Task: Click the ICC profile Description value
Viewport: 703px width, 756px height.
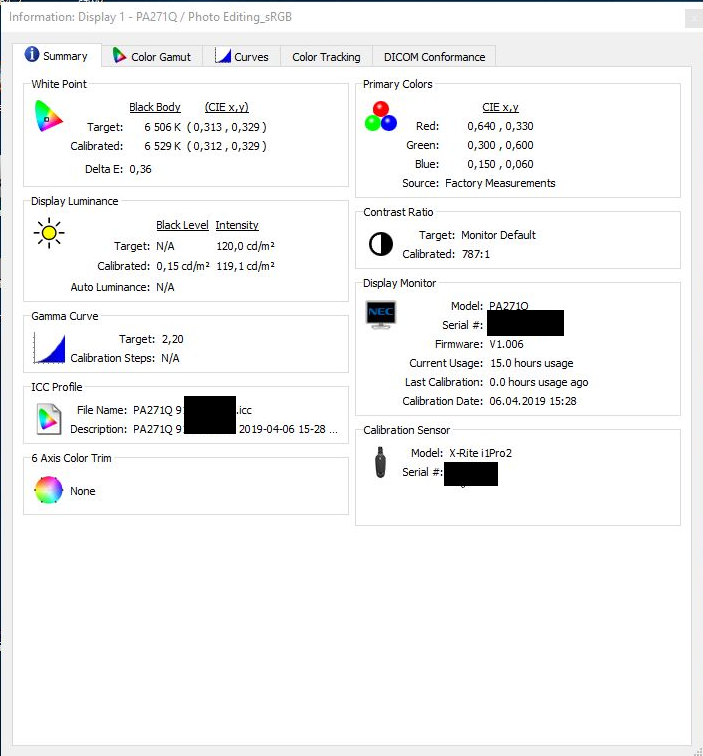Action: click(235, 429)
